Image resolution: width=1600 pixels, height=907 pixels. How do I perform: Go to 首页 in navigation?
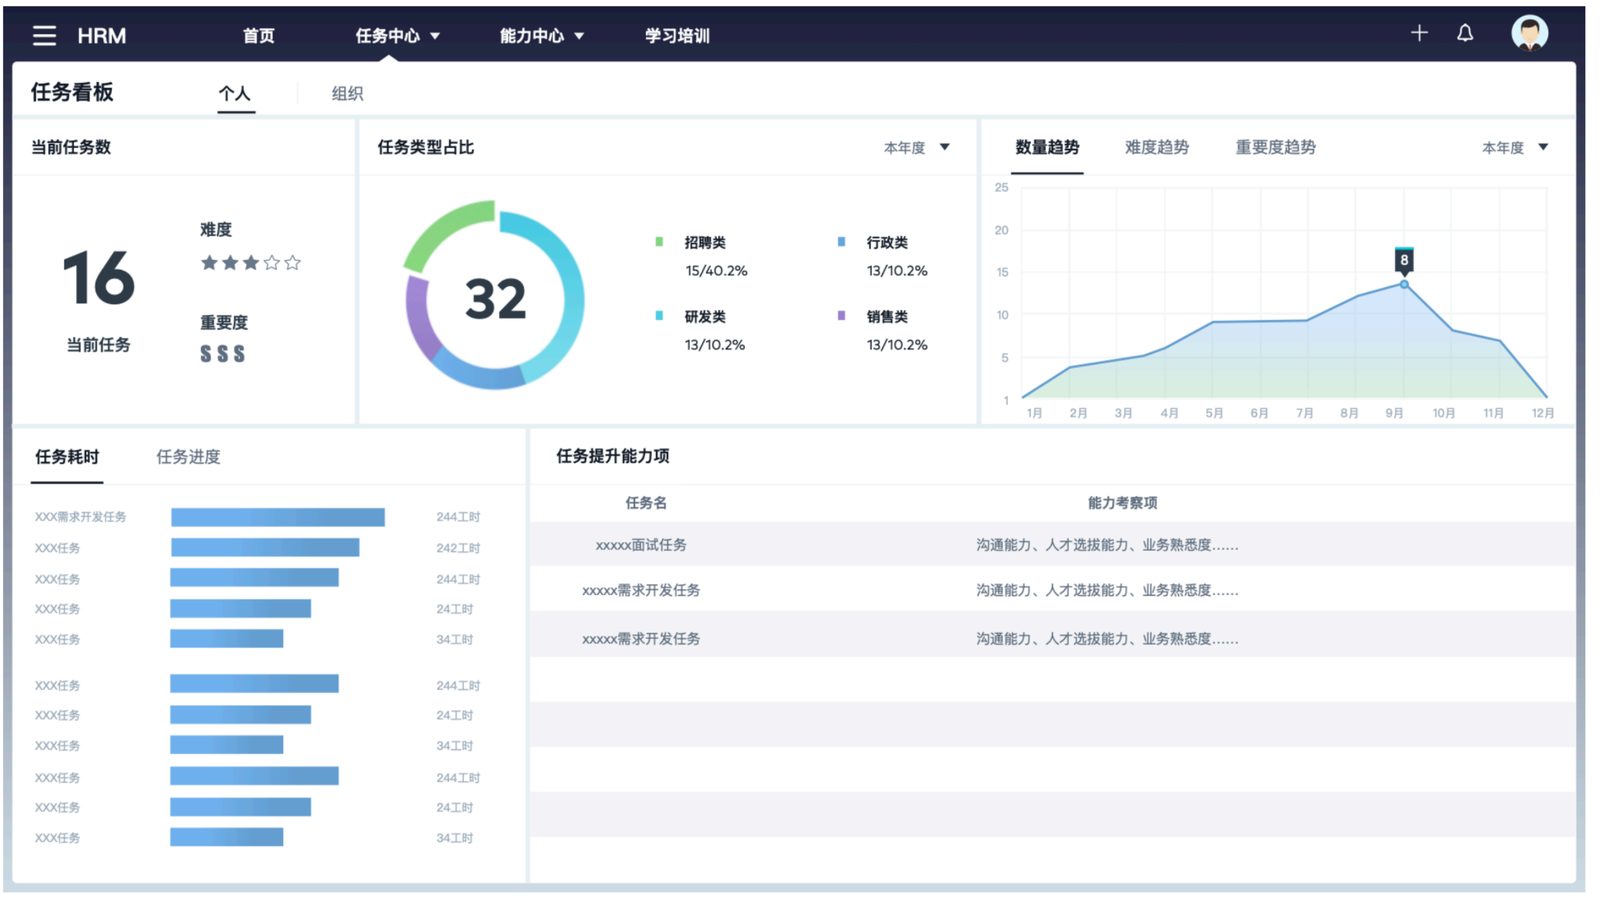tap(259, 36)
